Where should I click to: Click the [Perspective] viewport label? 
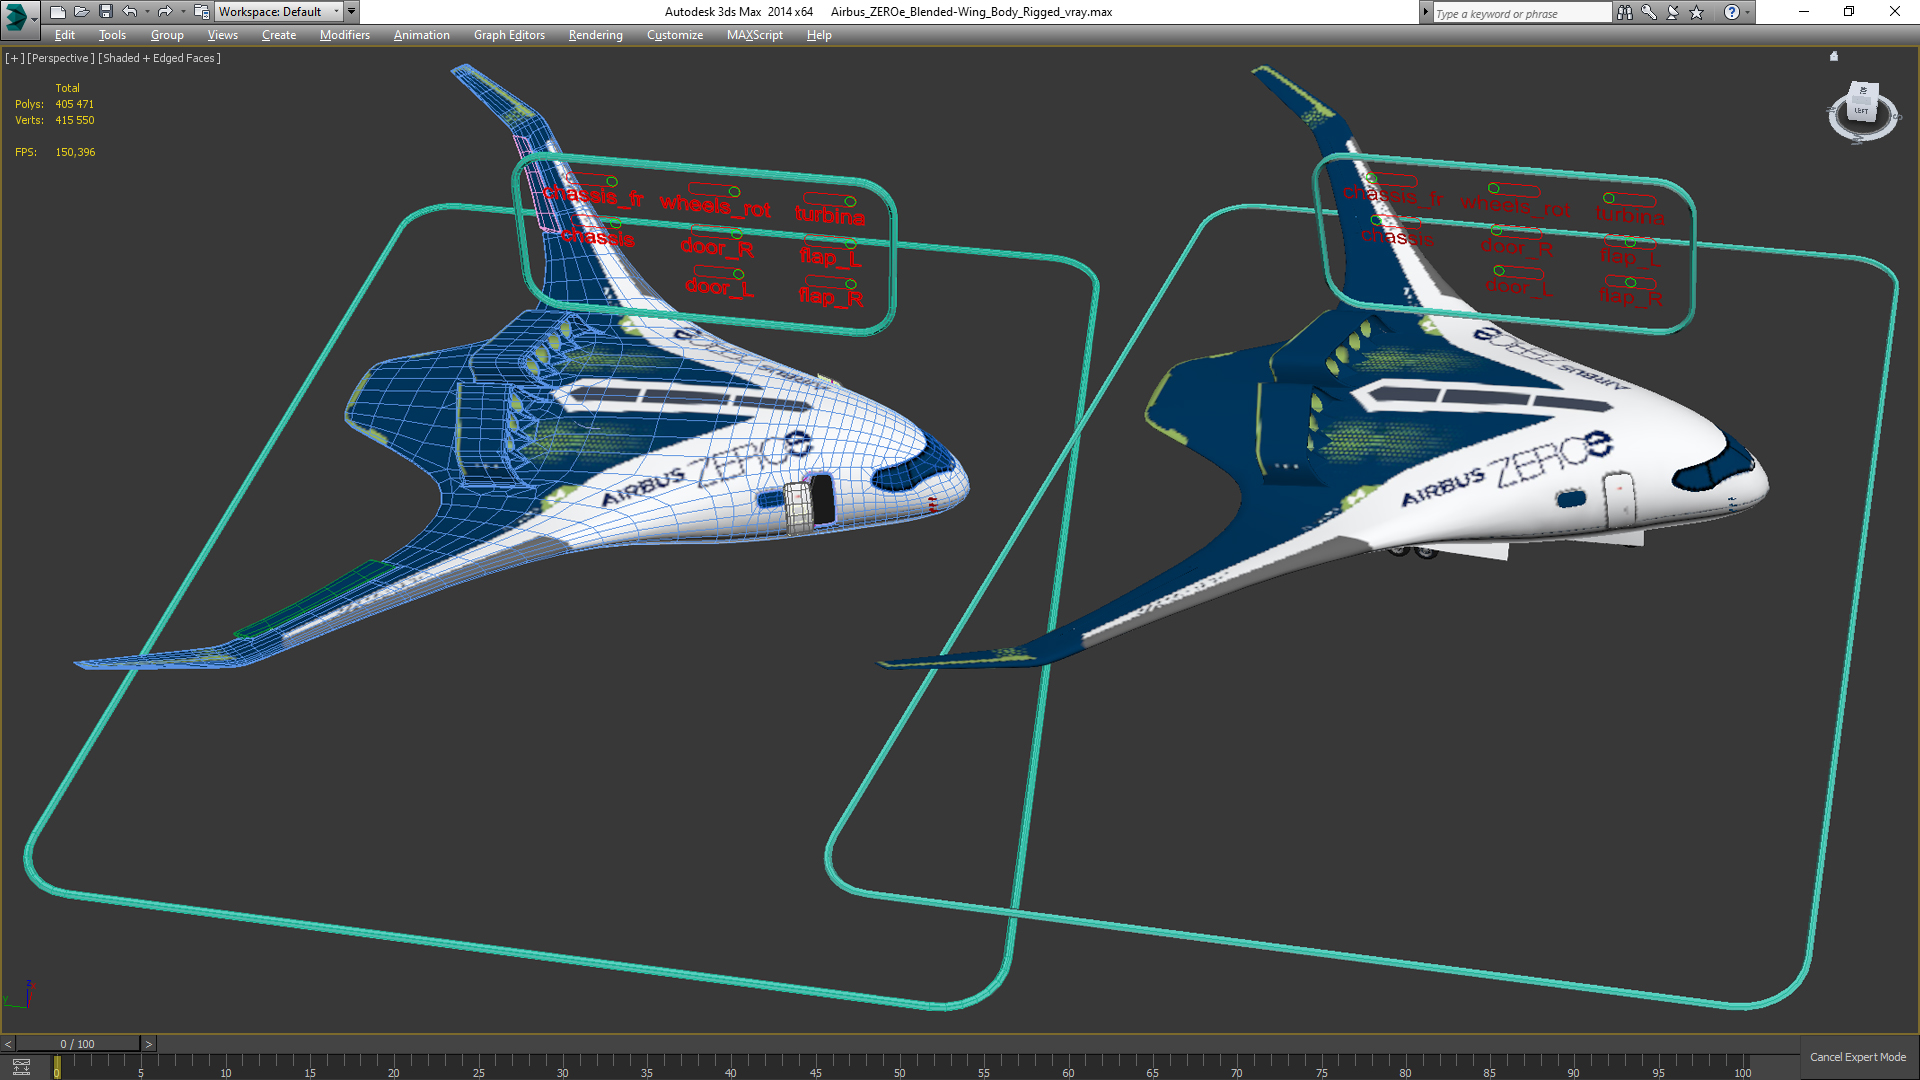tap(60, 58)
